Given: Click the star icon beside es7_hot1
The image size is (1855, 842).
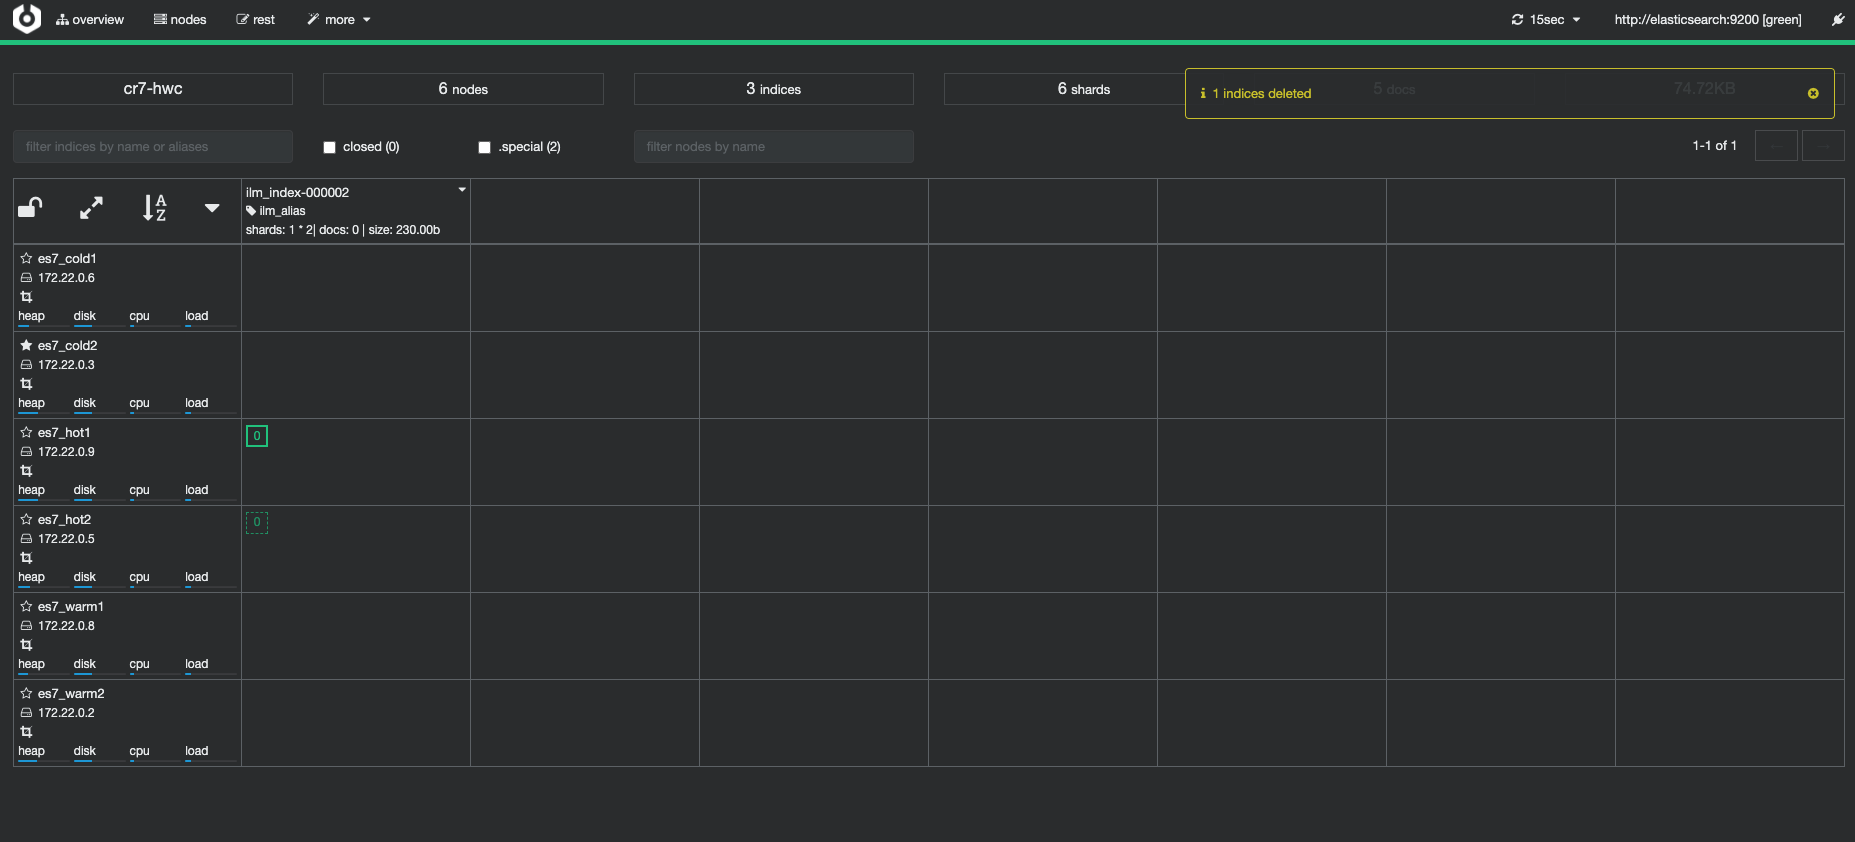Looking at the screenshot, I should (27, 432).
